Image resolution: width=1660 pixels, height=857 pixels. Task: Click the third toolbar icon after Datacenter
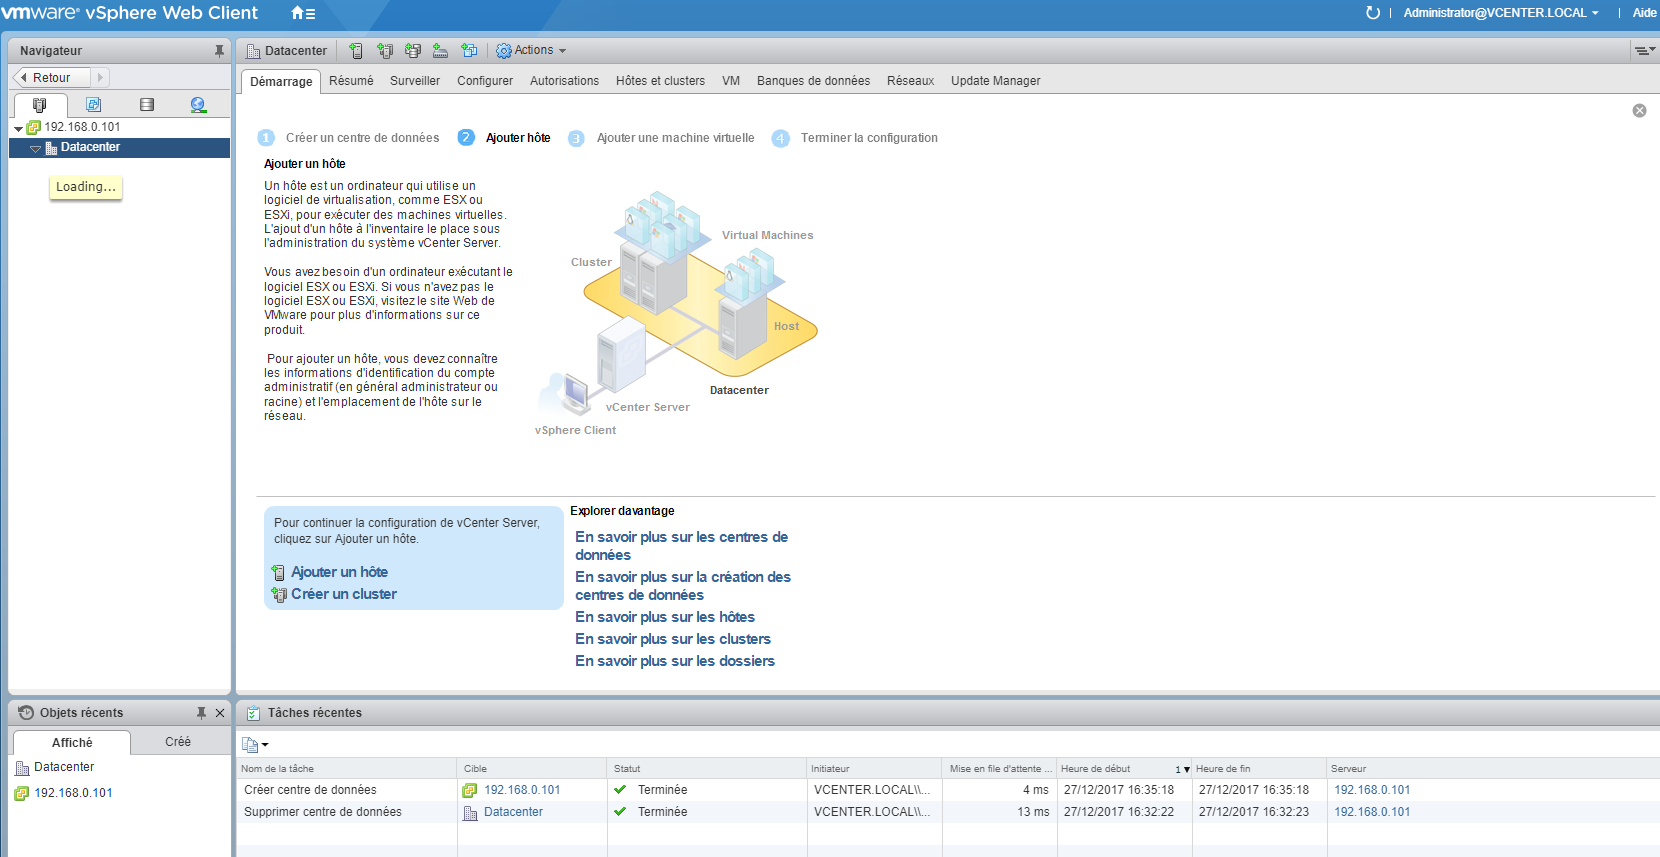pos(413,50)
